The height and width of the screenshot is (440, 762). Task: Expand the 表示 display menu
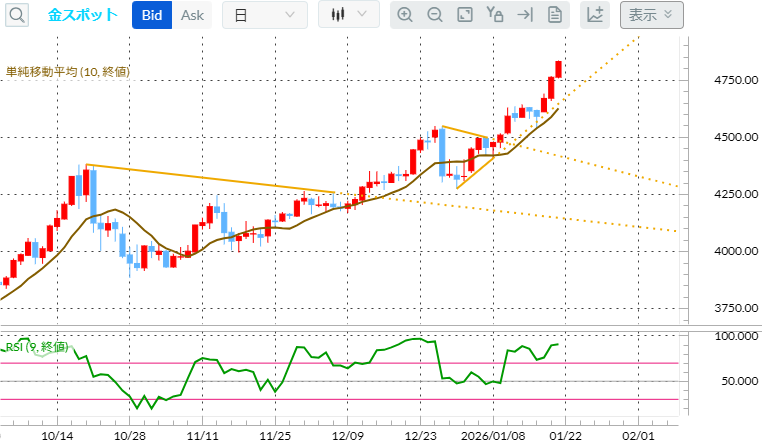coord(652,15)
